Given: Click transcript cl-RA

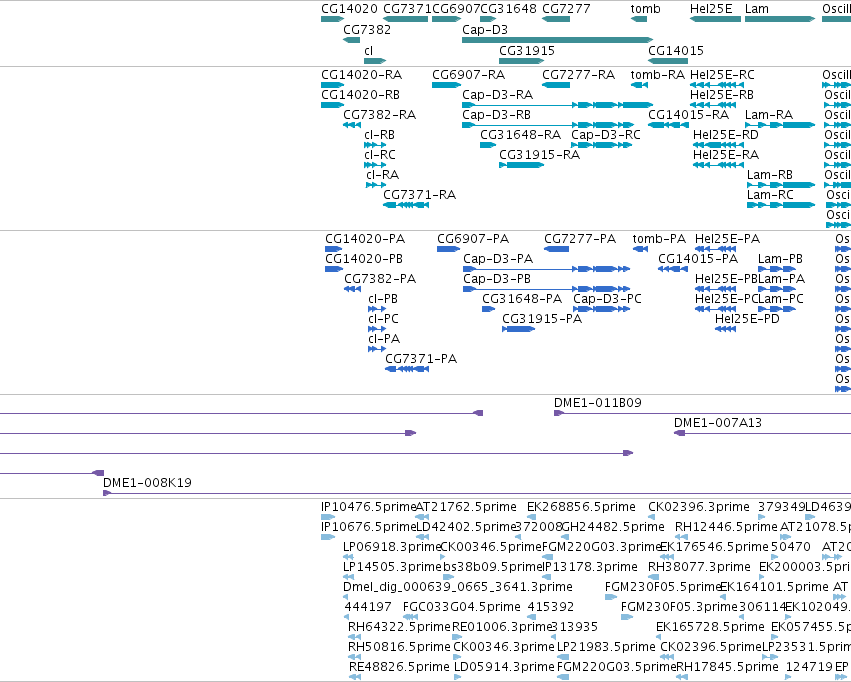Looking at the screenshot, I should click(383, 175).
